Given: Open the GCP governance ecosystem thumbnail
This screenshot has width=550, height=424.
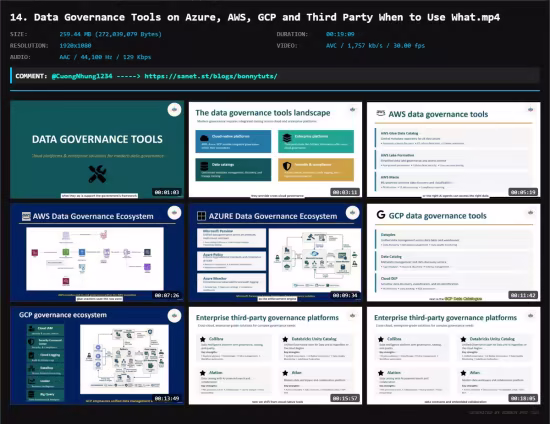Looking at the screenshot, I should [97, 356].
